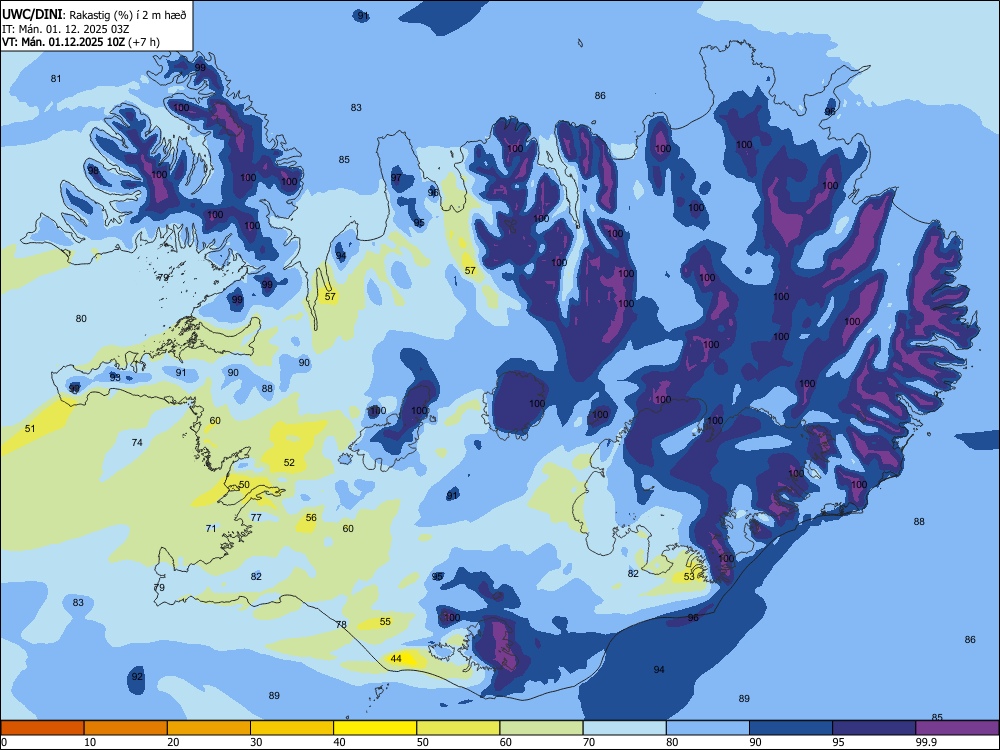The image size is (1000, 750).
Task: Click the '98' humidity value on the map
Action: 93,170
